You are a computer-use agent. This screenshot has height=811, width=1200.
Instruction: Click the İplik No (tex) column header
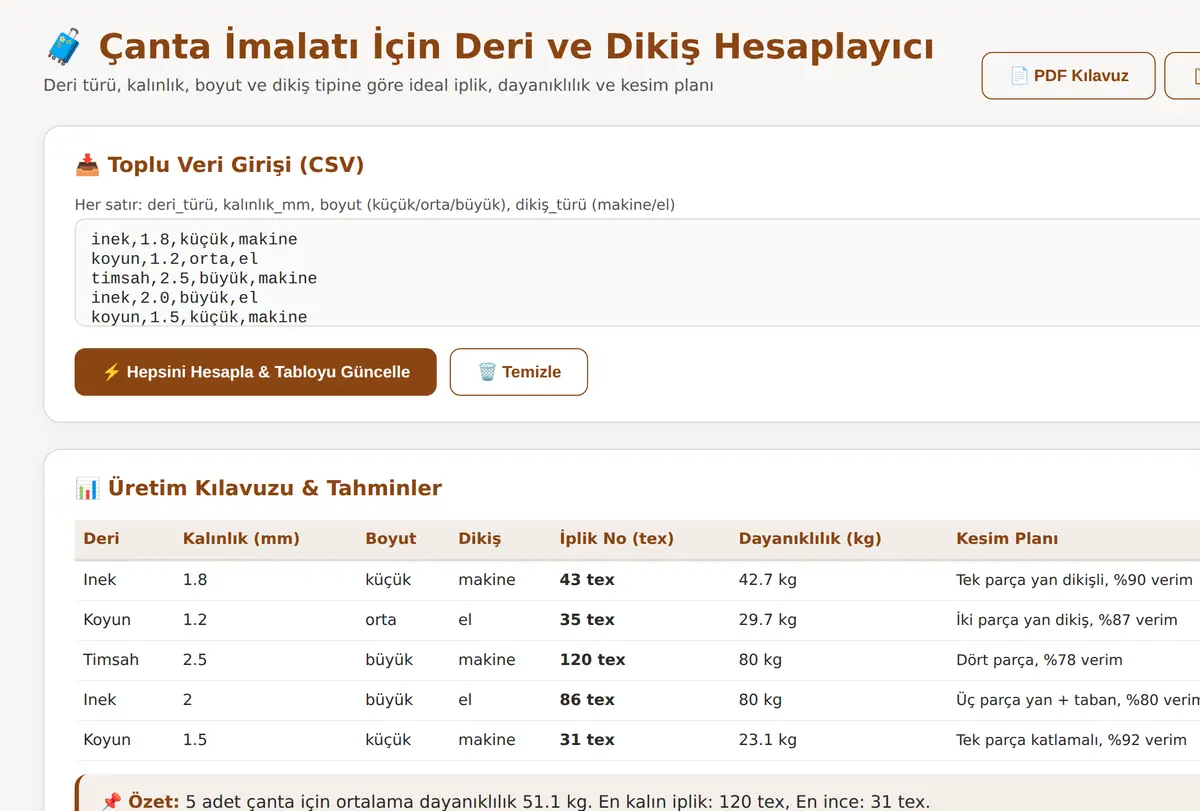tap(617, 538)
